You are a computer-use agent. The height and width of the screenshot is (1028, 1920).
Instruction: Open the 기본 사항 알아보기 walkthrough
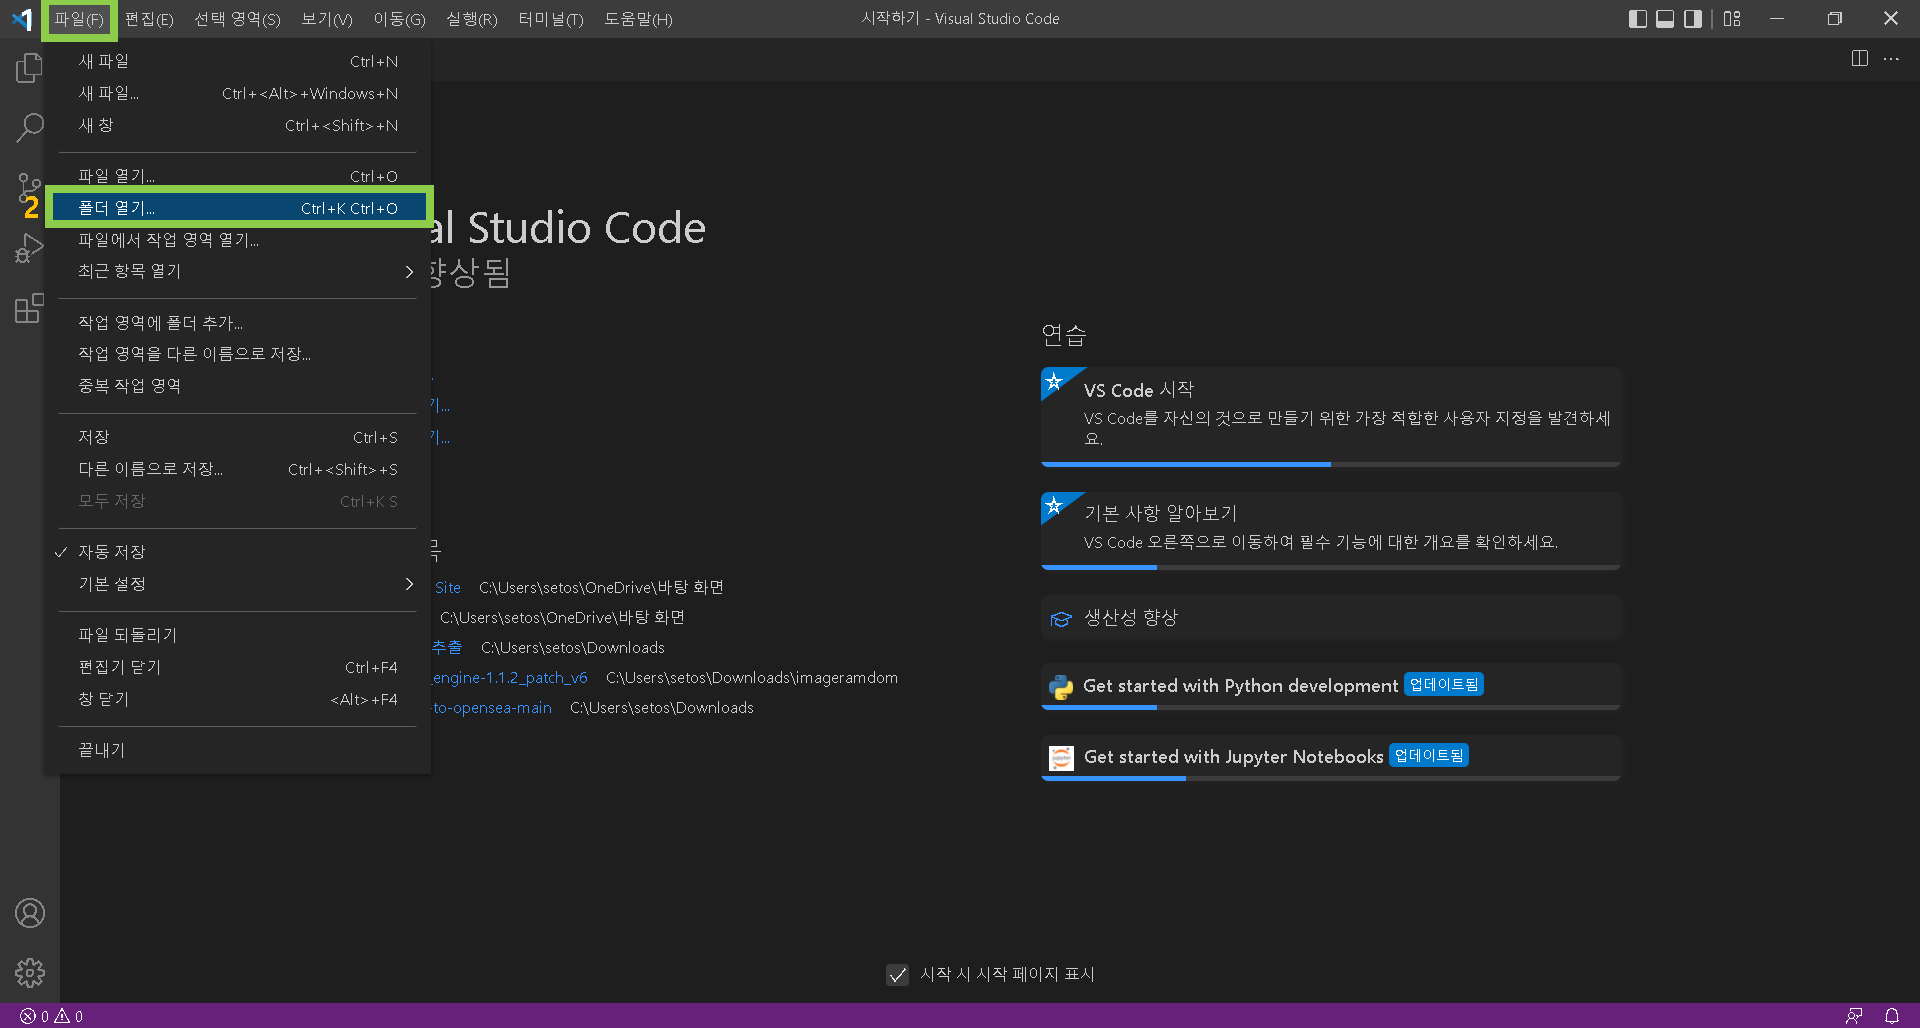tap(1331, 530)
